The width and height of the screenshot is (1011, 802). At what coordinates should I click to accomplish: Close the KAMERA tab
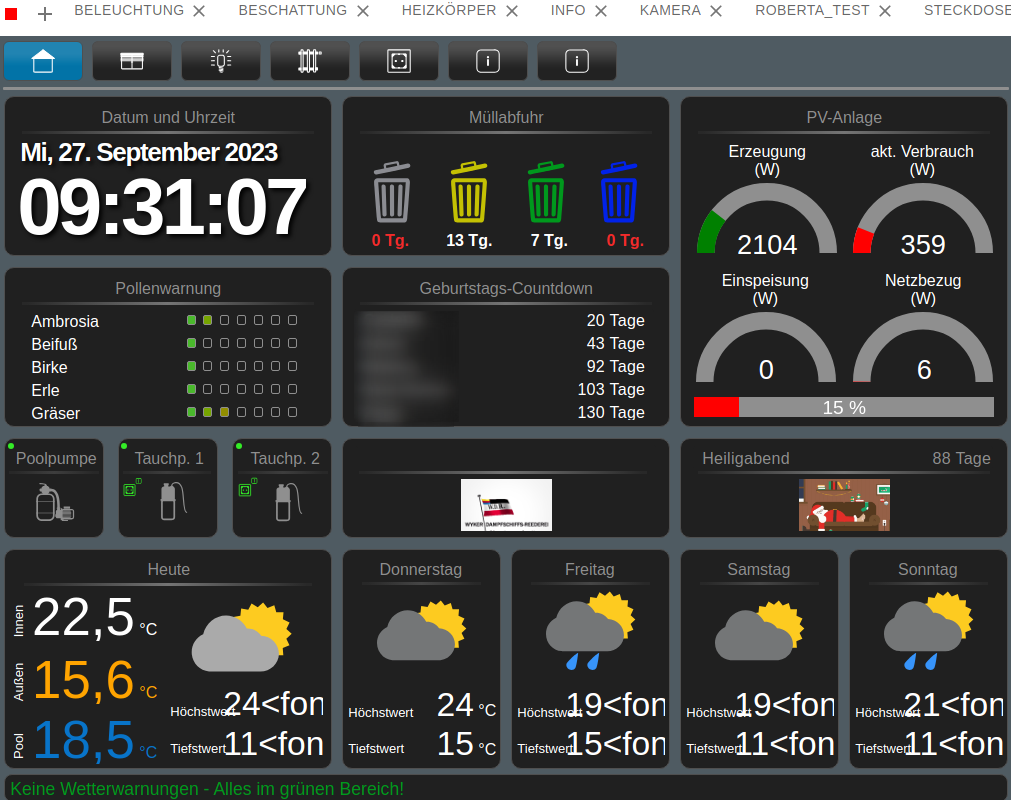716,11
